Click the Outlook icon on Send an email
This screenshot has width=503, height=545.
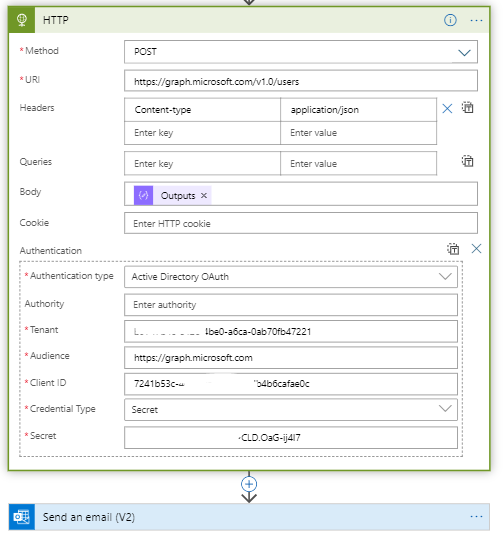(x=22, y=517)
